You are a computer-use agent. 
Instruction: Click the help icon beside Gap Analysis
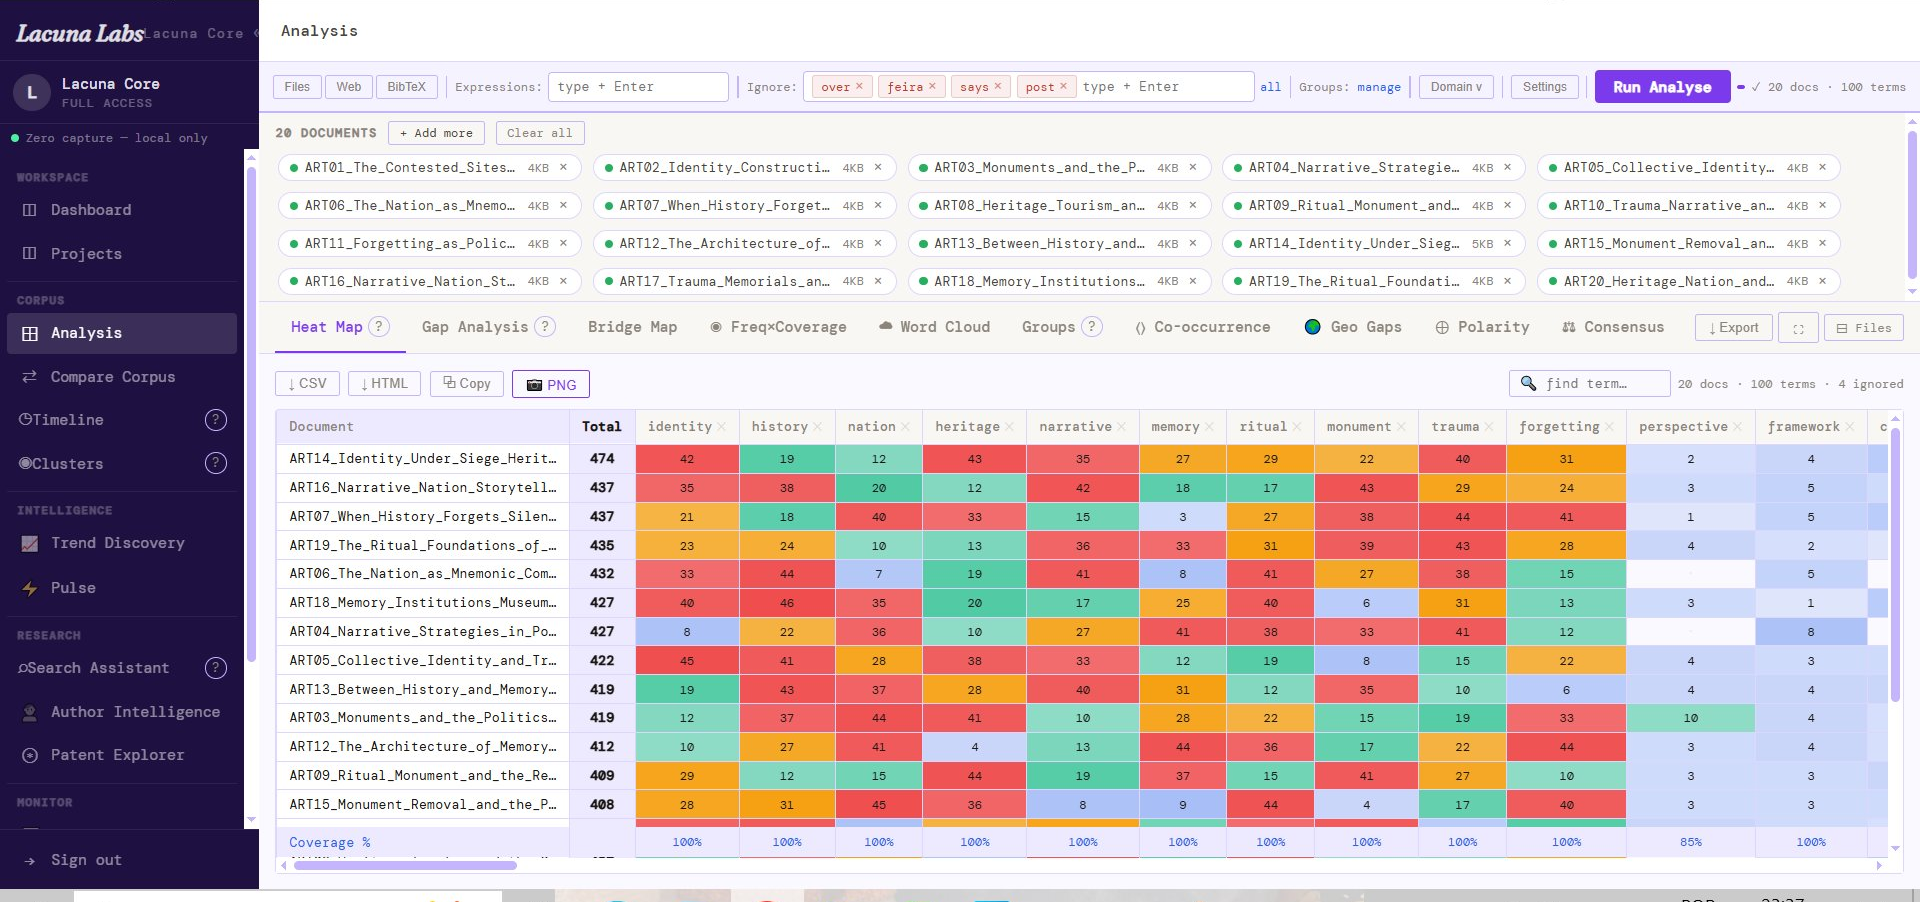[x=545, y=327]
